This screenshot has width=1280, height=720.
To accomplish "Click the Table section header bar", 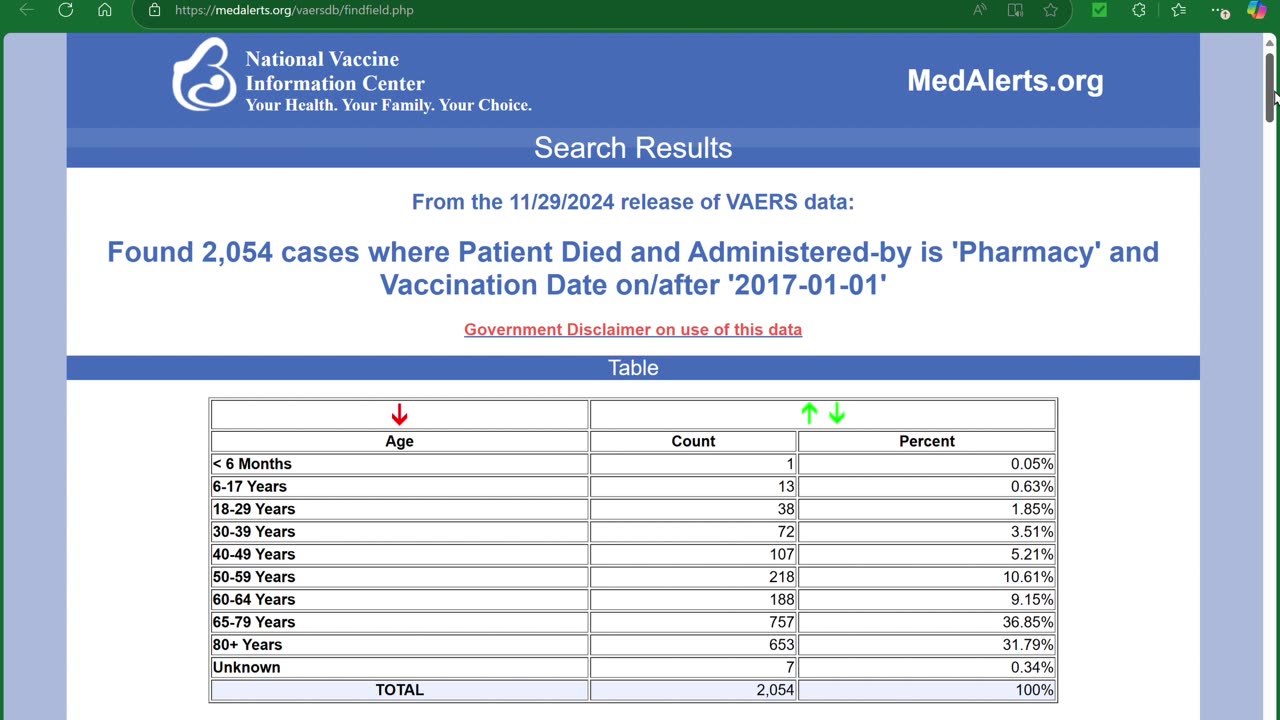I will tap(633, 368).
